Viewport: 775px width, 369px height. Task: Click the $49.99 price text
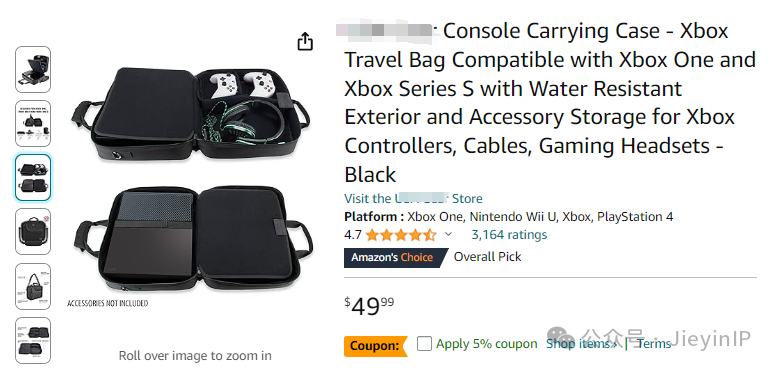coord(370,307)
